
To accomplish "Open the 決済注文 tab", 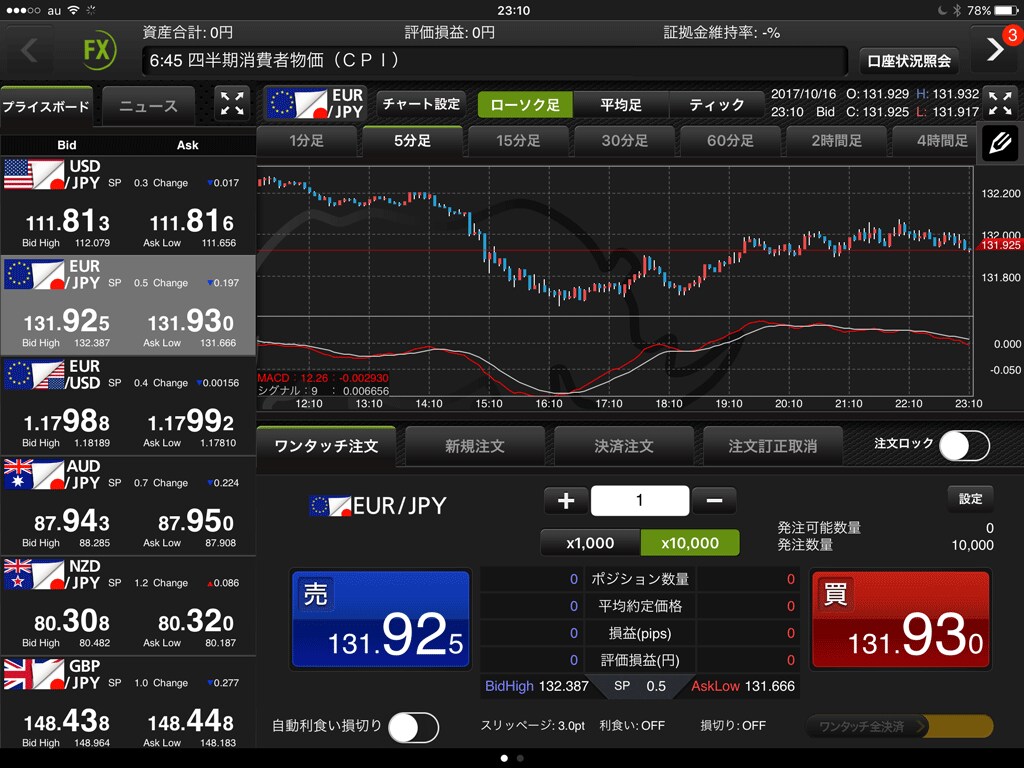I will (624, 446).
